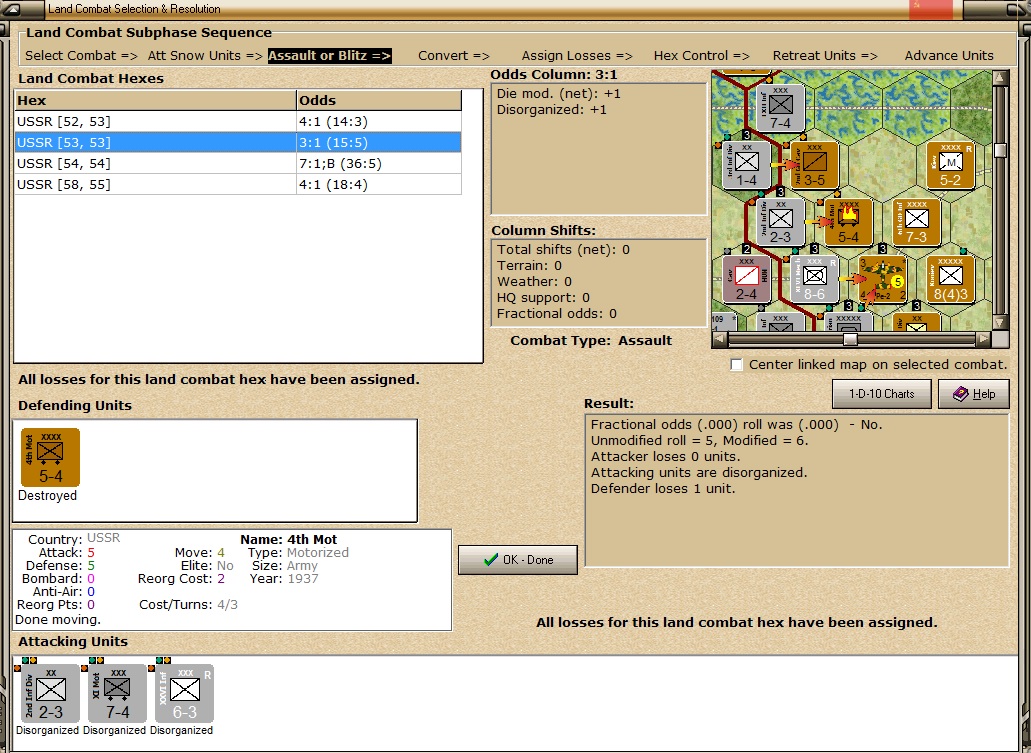Click the Disorganized: +1 modifier line
Viewport: 1031px width, 753px height.
[552, 110]
